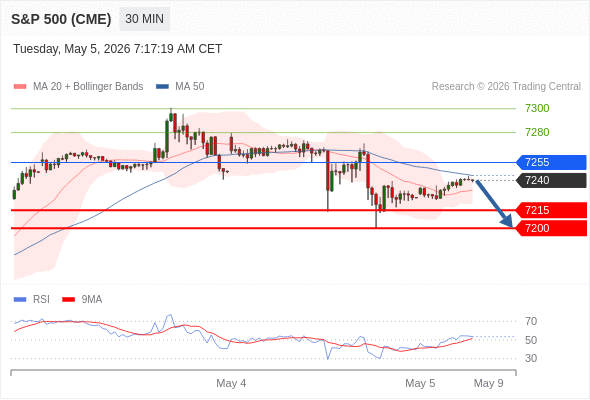This screenshot has height=400, width=590.
Task: Click the black 7240 current price tag
Action: (x=551, y=180)
